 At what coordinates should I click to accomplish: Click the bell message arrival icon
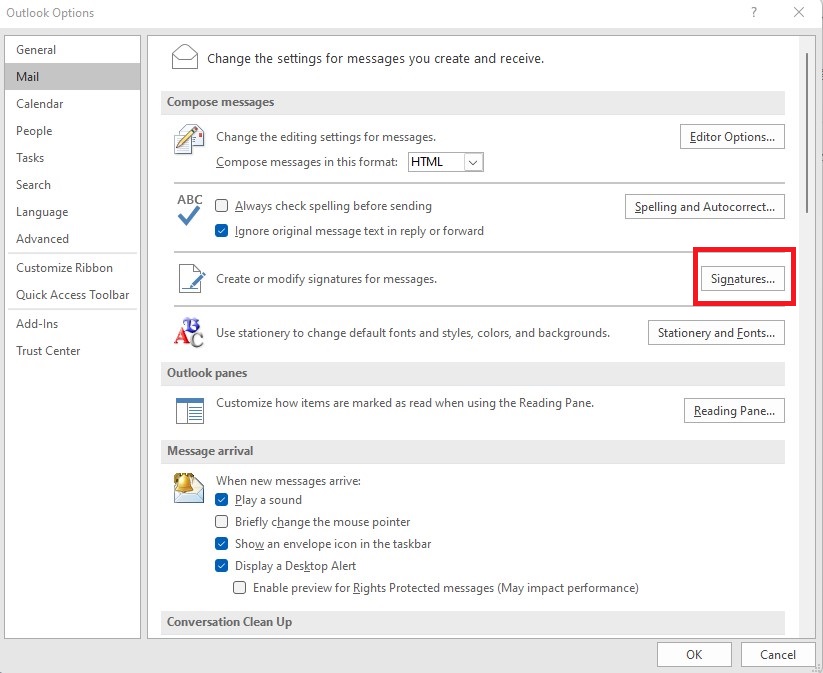(x=188, y=487)
